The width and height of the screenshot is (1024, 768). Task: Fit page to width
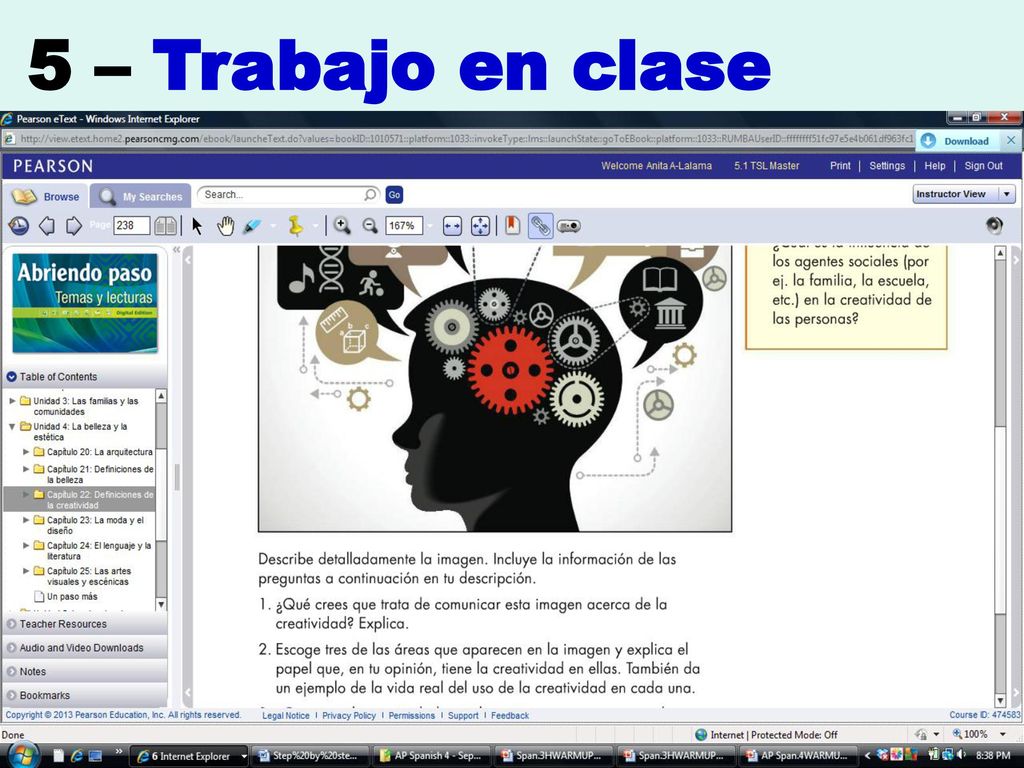(x=452, y=226)
